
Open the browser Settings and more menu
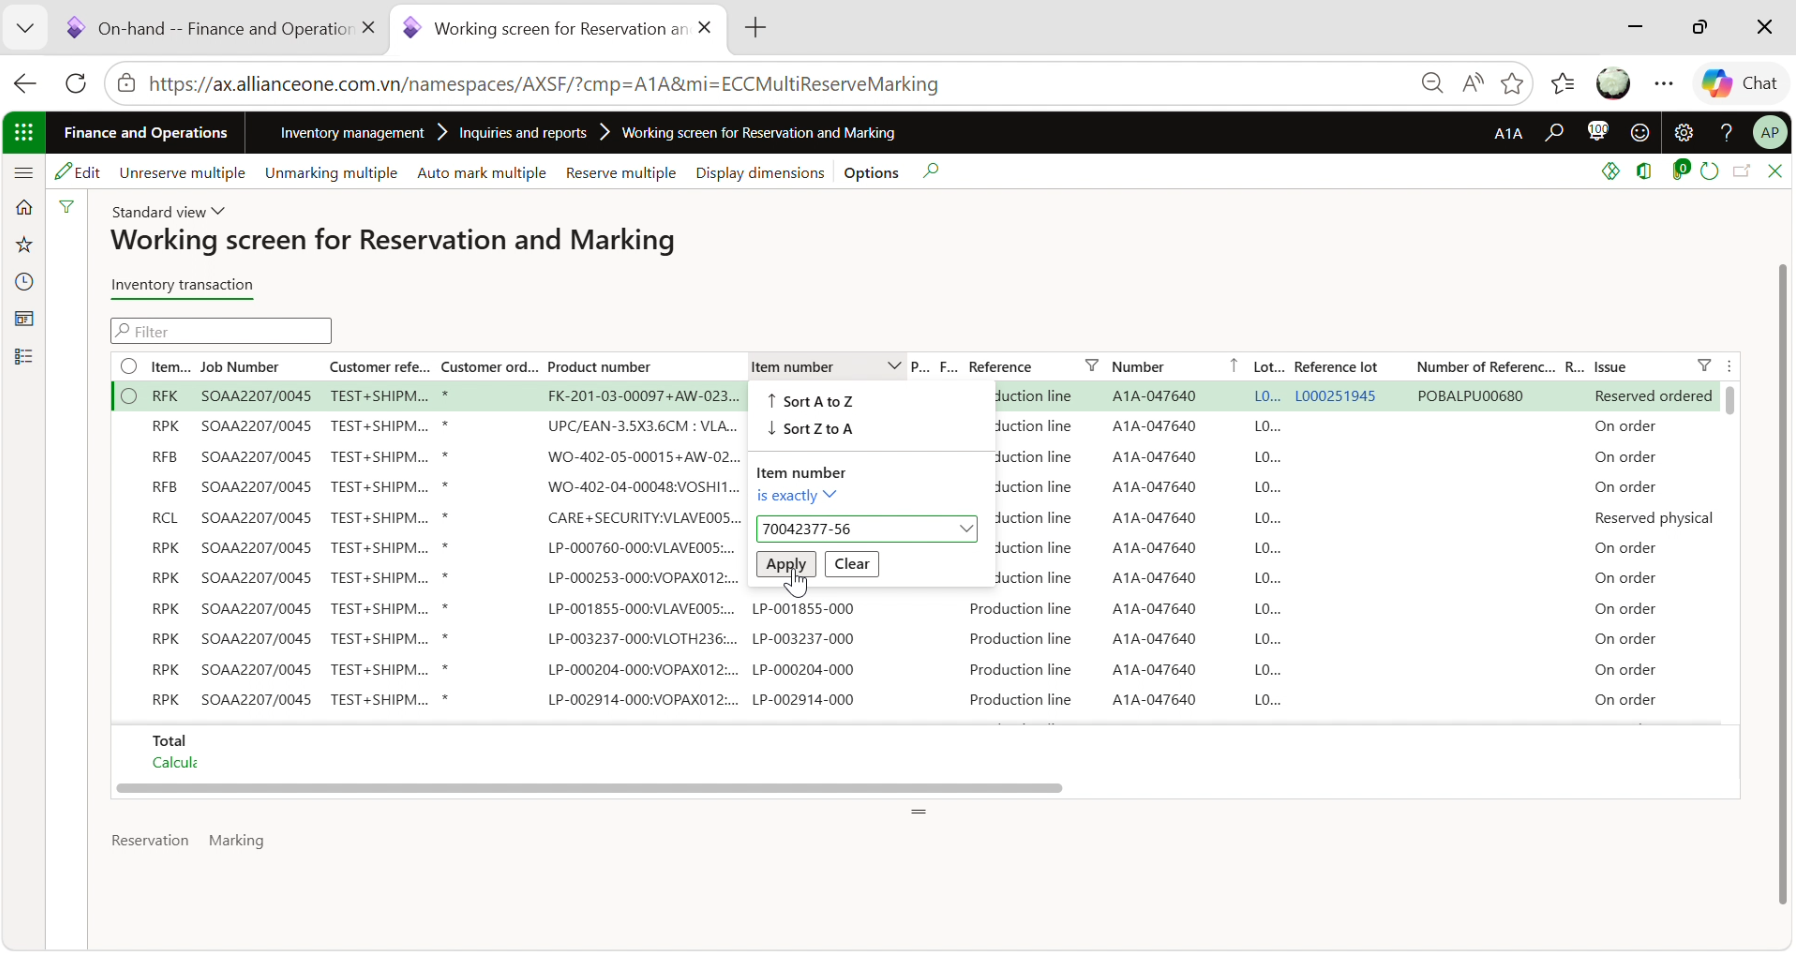tap(1664, 83)
